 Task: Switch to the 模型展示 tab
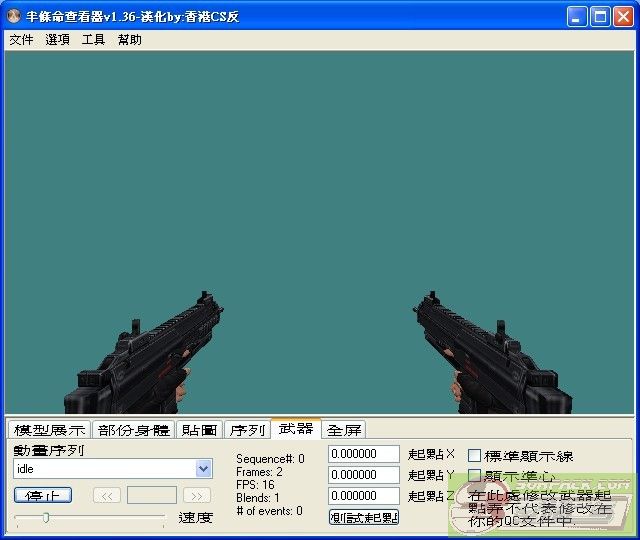coord(49,430)
